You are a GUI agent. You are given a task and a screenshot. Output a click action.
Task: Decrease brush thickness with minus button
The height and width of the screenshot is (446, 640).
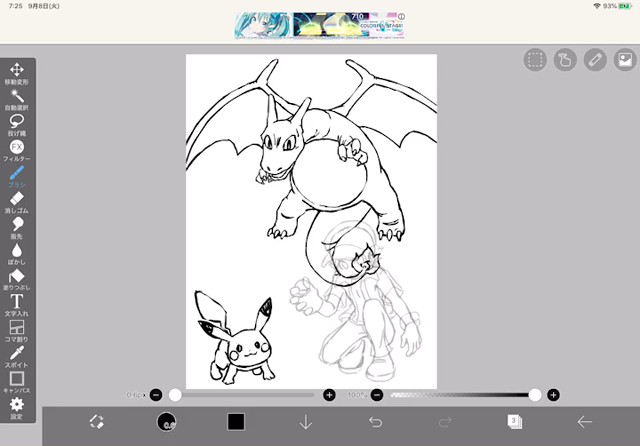pos(156,395)
